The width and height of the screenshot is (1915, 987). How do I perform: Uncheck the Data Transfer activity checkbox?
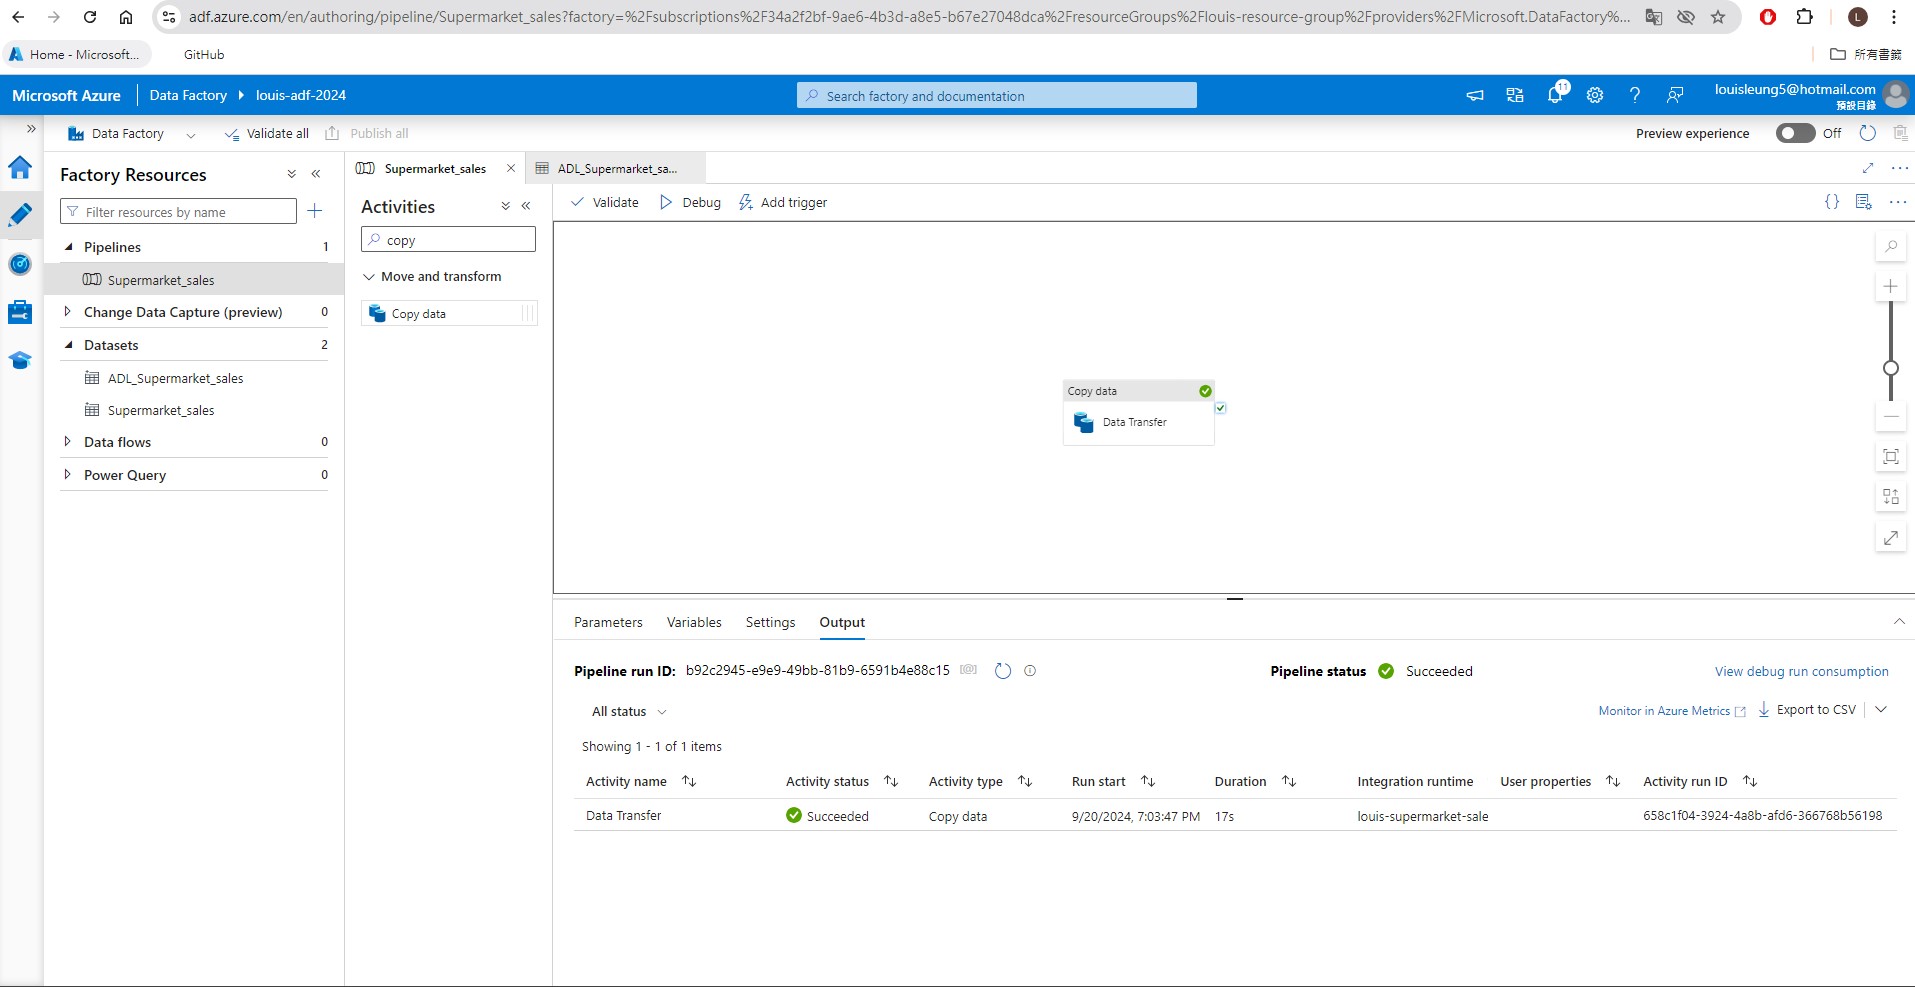pyautogui.click(x=1220, y=408)
